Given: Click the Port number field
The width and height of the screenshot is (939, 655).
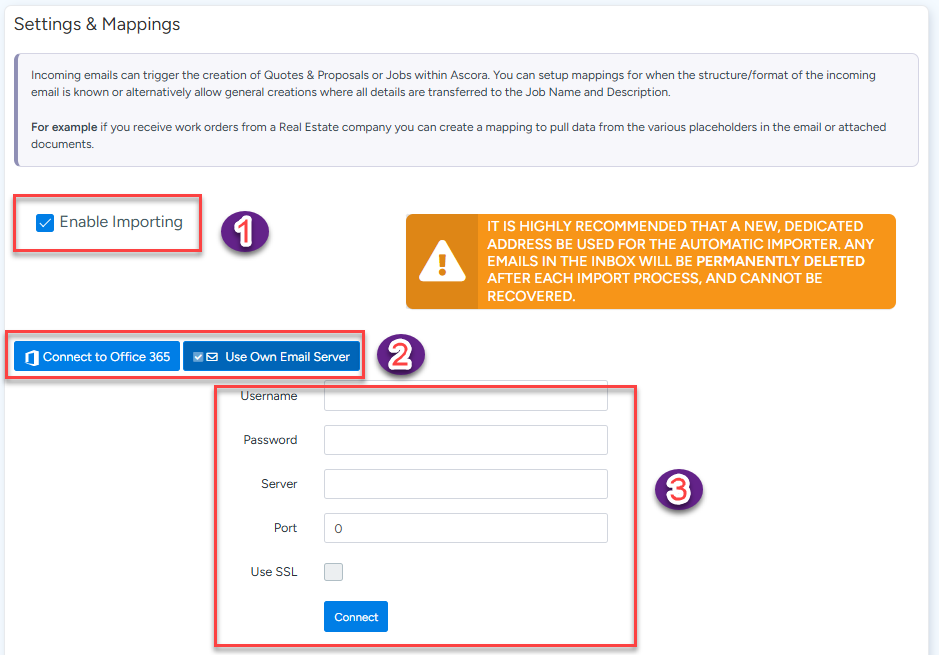Looking at the screenshot, I should coord(465,528).
